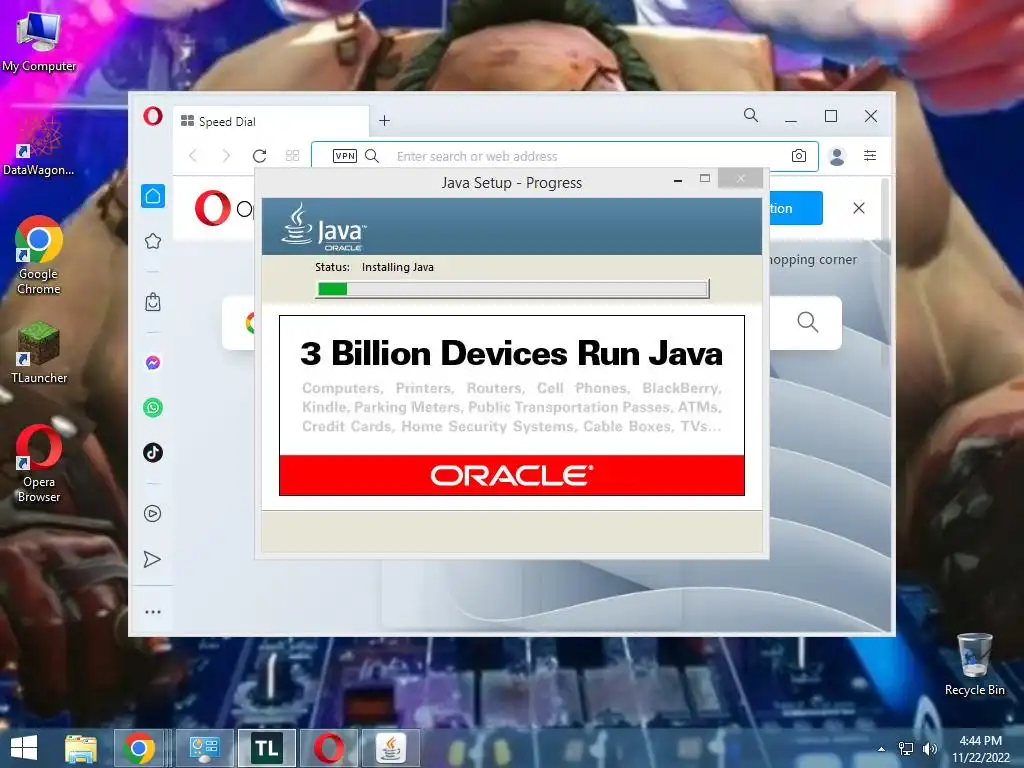The height and width of the screenshot is (768, 1024).
Task: Open sidebar setup three-dots menu
Action: pos(153,613)
